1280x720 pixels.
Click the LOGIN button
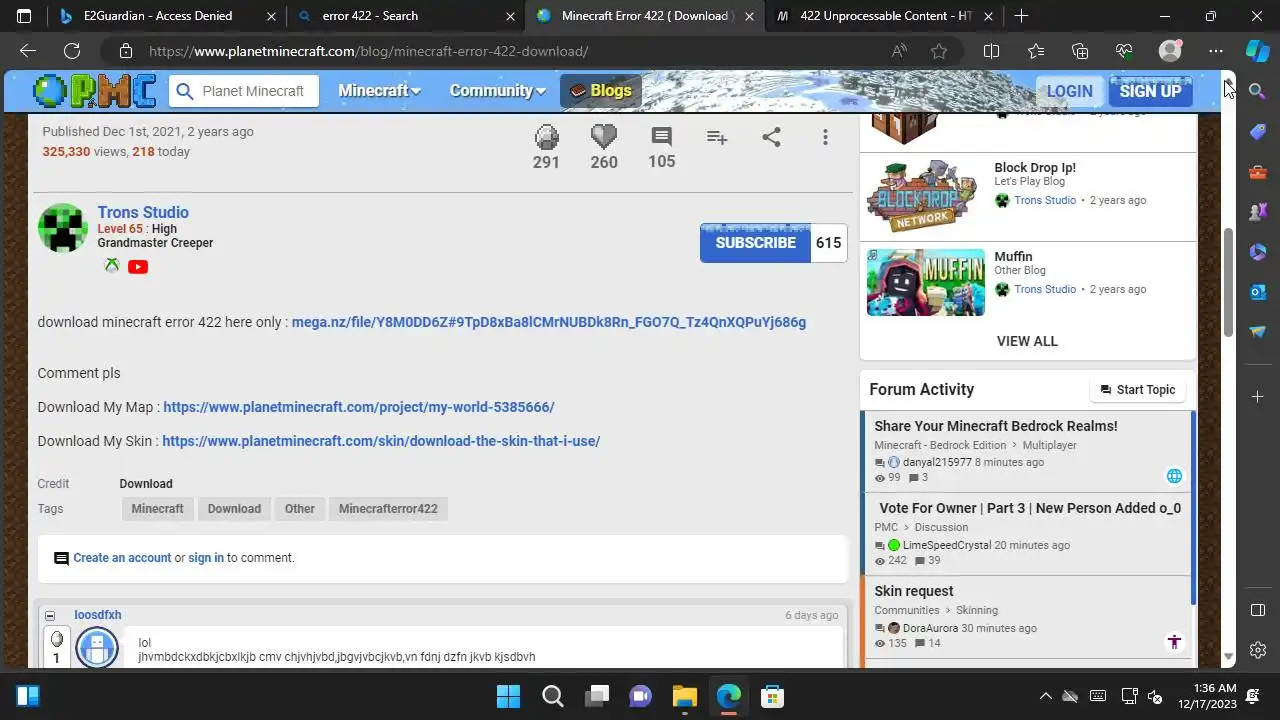pyautogui.click(x=1069, y=91)
